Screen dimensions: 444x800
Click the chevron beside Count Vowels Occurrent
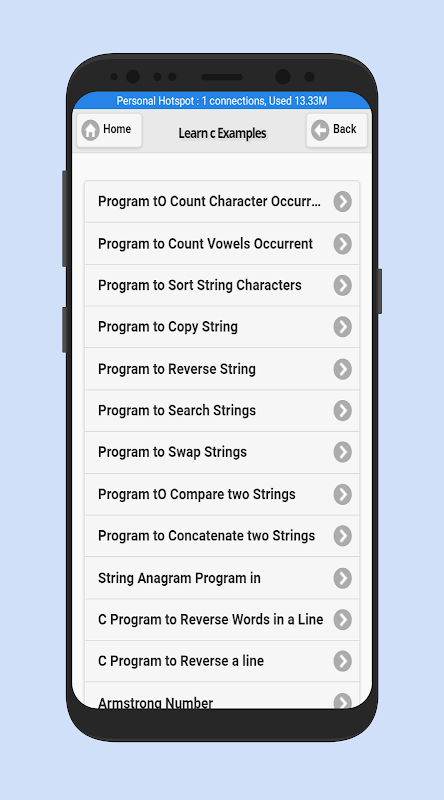tap(343, 244)
